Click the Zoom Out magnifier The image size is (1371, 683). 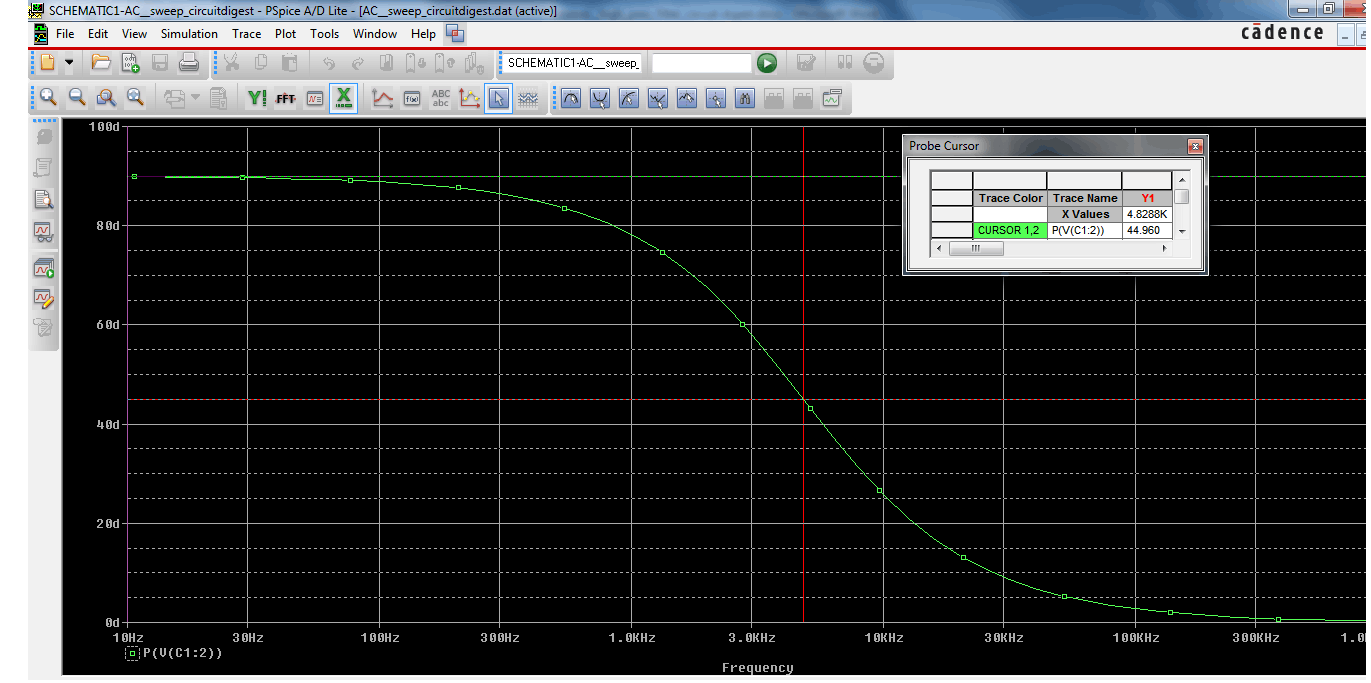pos(77,98)
